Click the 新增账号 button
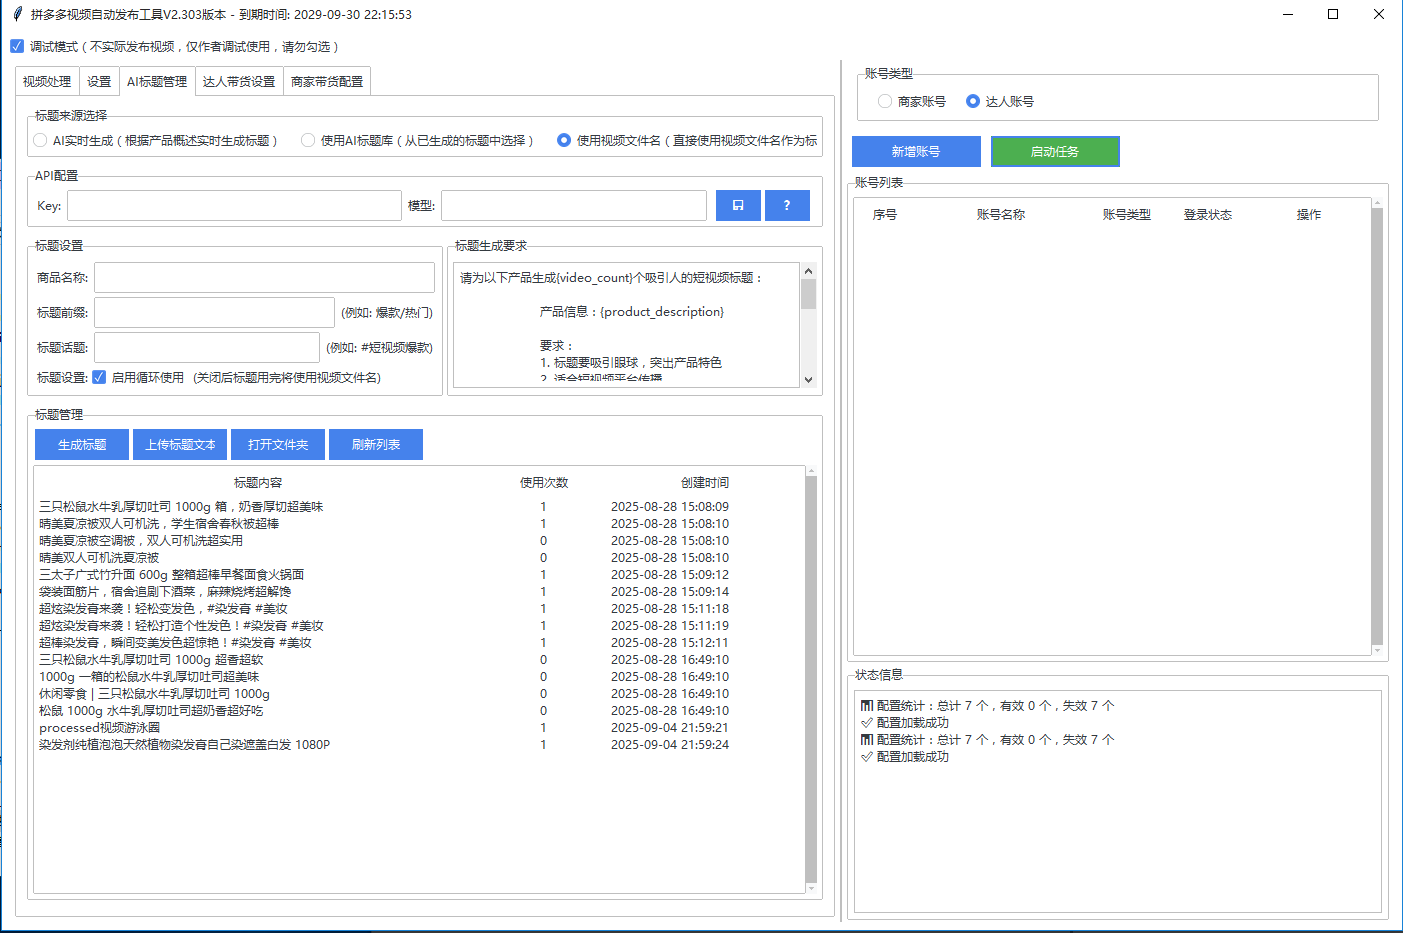 (915, 151)
